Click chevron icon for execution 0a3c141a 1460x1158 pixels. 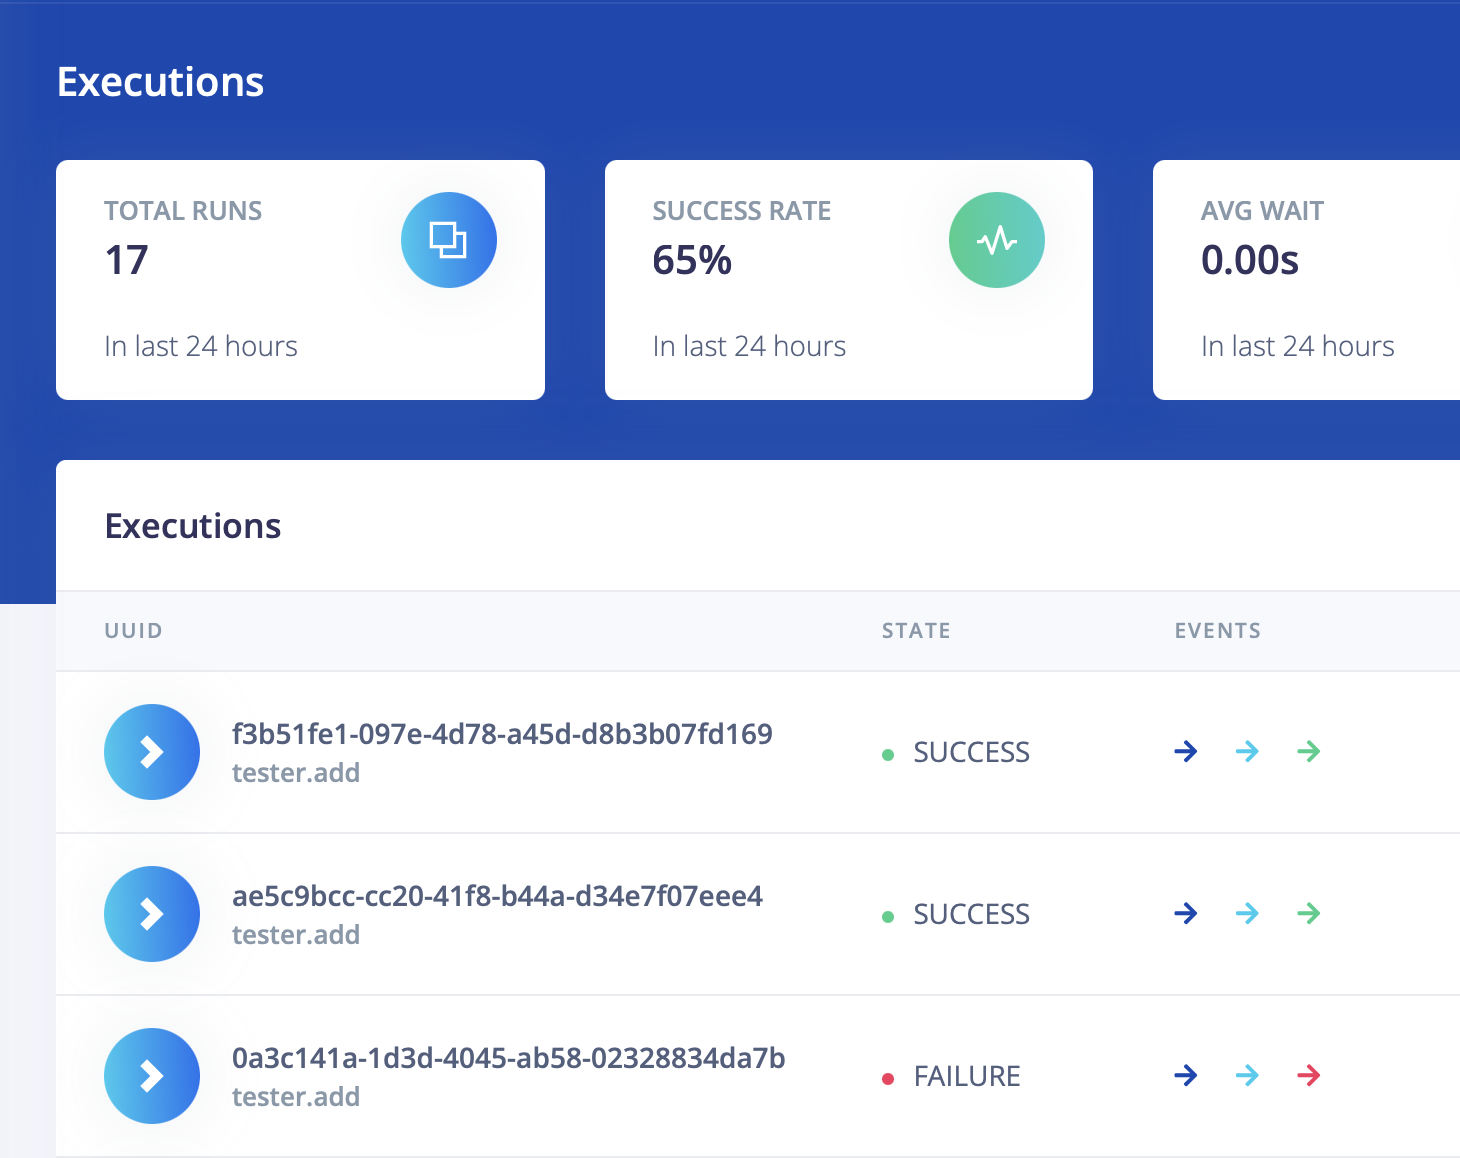point(152,1076)
